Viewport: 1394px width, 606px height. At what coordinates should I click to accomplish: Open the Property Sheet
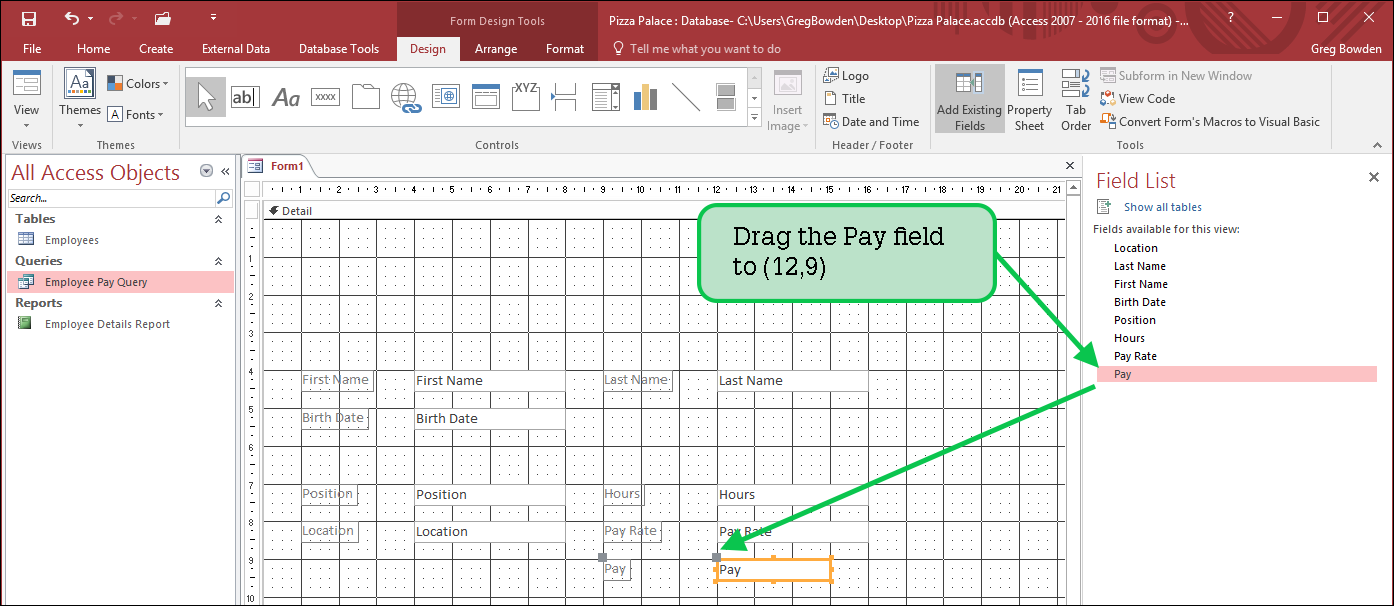(x=1029, y=100)
